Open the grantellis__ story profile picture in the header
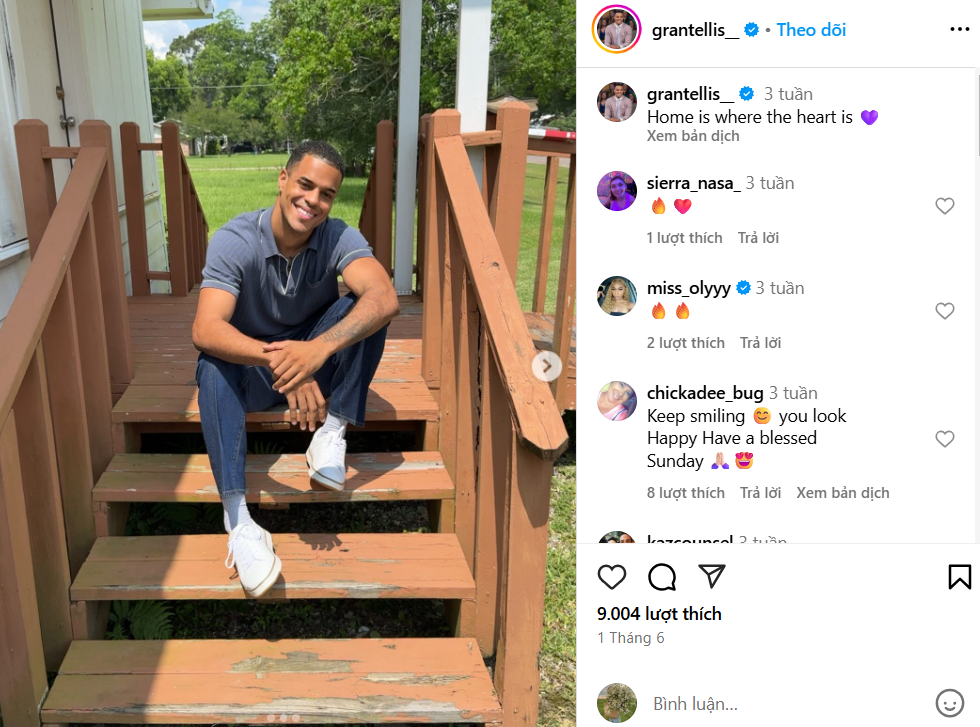 click(616, 29)
